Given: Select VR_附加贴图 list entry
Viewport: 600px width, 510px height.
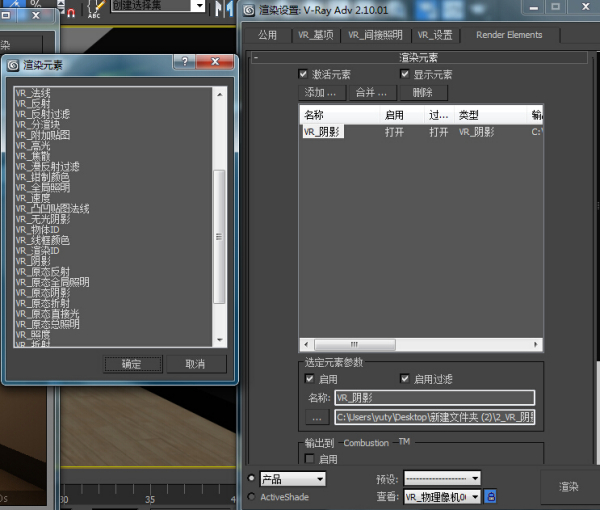Looking at the screenshot, I should coord(42,135).
